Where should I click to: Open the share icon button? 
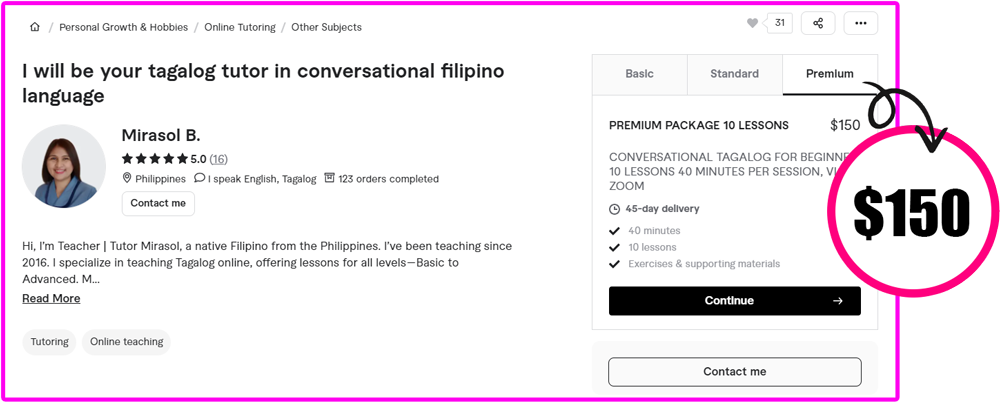click(x=818, y=24)
